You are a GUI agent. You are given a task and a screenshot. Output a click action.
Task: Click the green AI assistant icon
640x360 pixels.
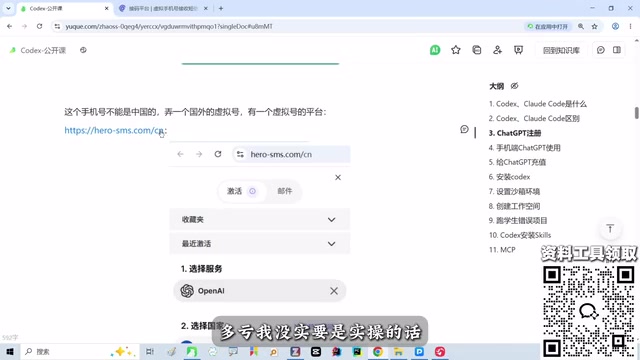point(435,50)
